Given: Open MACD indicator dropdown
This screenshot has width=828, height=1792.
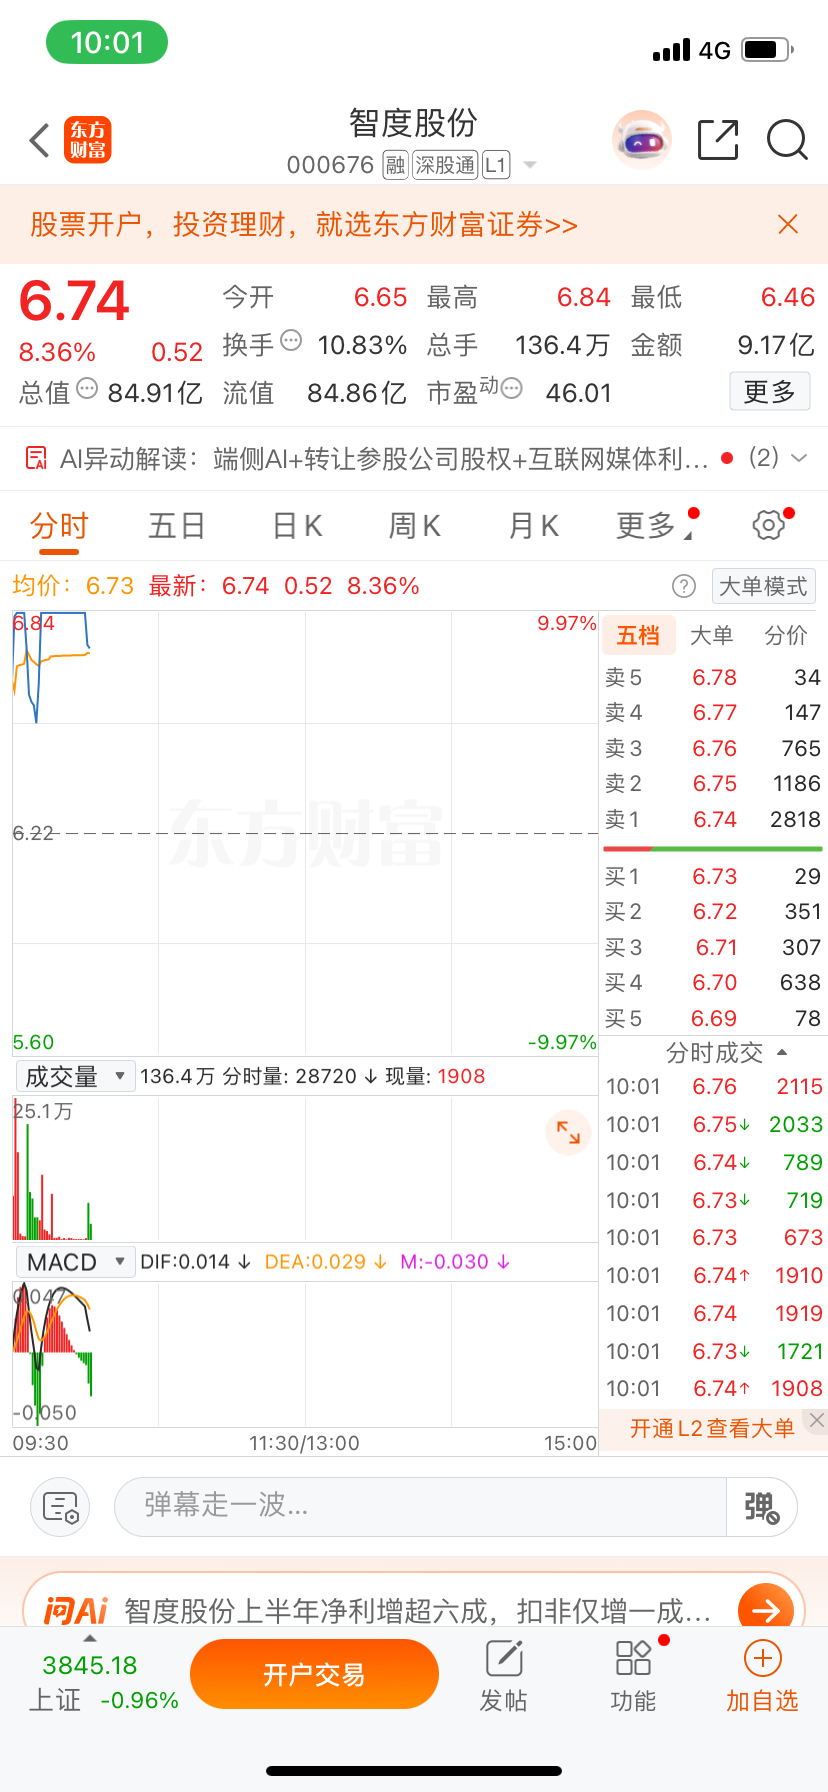Looking at the screenshot, I should click(x=75, y=1262).
